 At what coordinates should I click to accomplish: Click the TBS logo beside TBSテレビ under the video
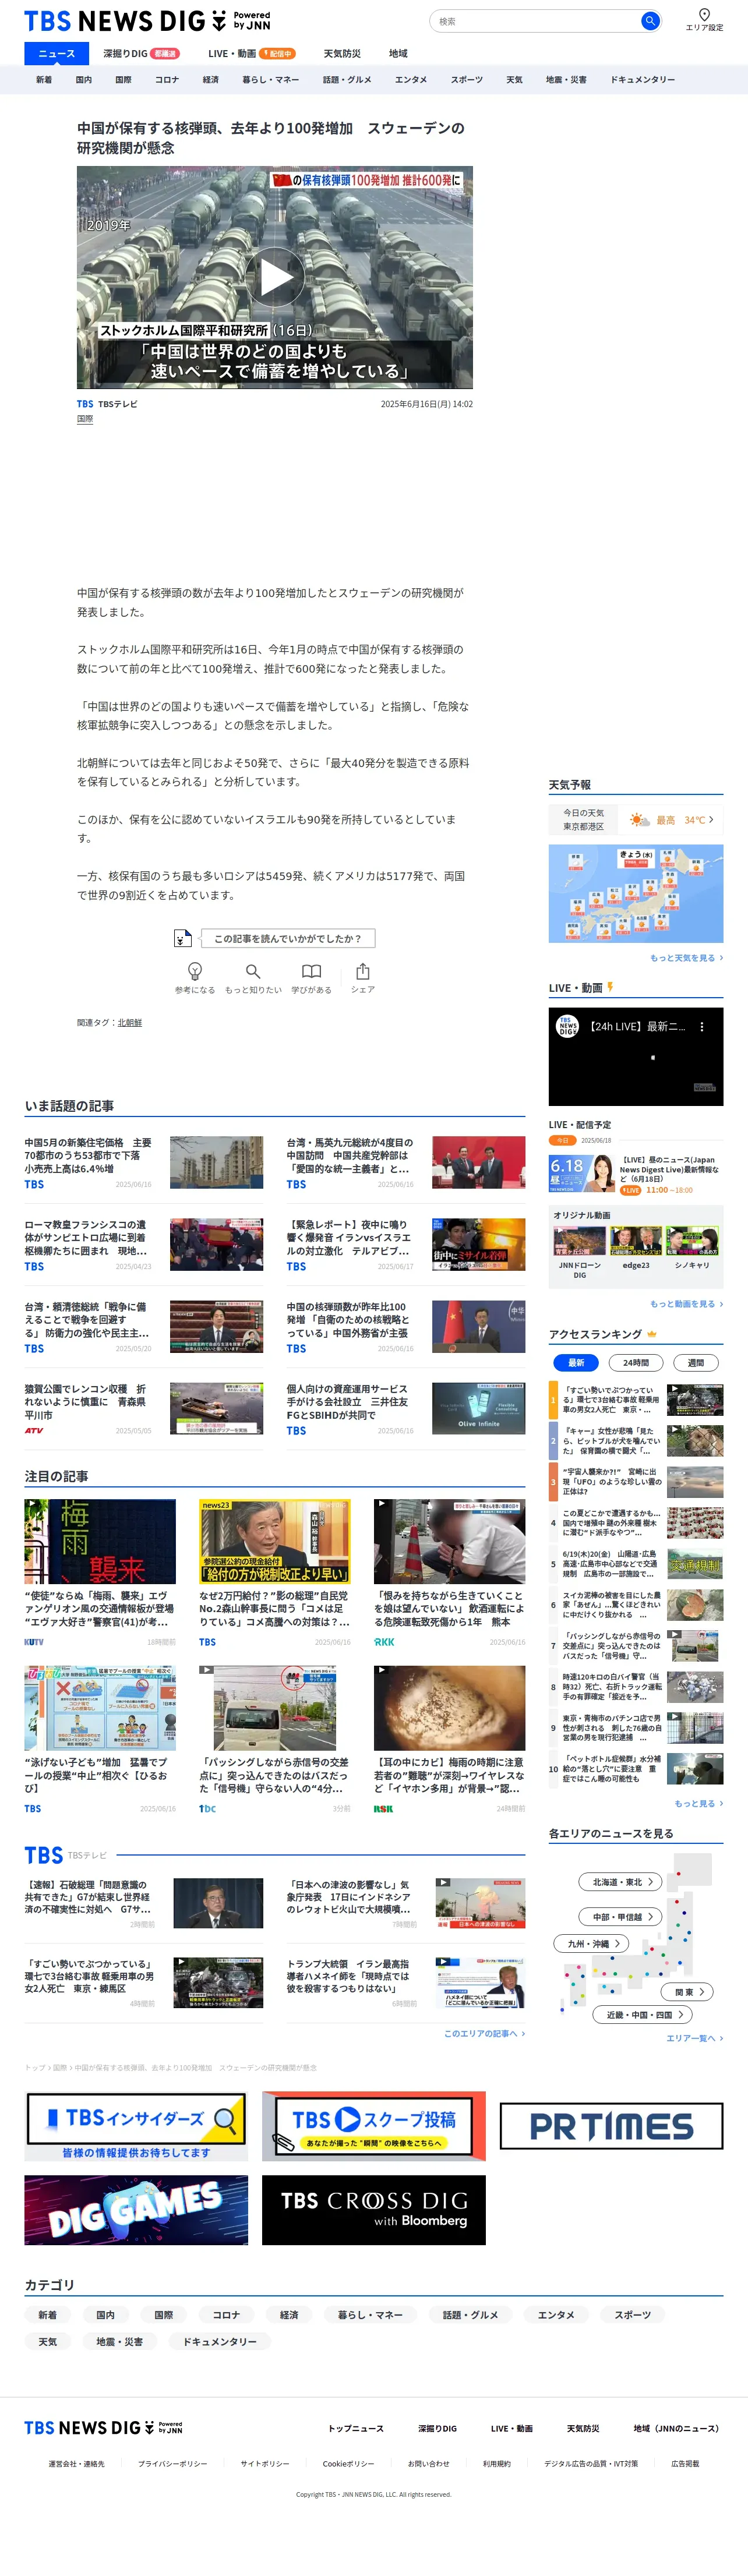point(85,404)
